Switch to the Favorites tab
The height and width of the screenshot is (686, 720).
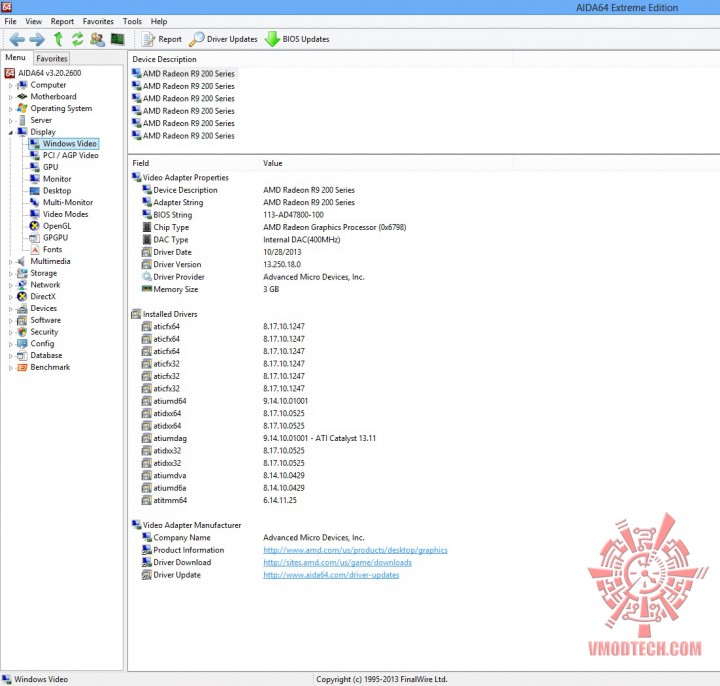pos(51,58)
